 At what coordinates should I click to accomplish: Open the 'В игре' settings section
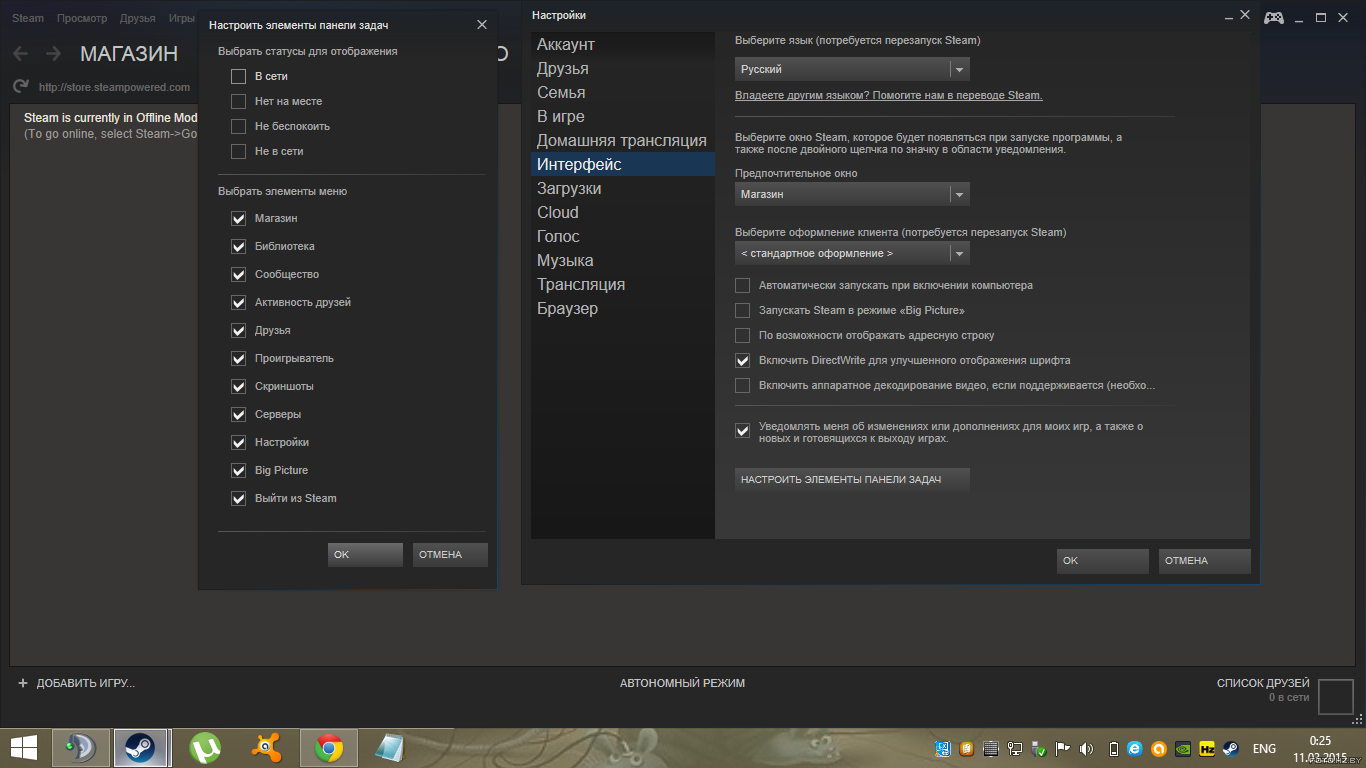[623, 116]
